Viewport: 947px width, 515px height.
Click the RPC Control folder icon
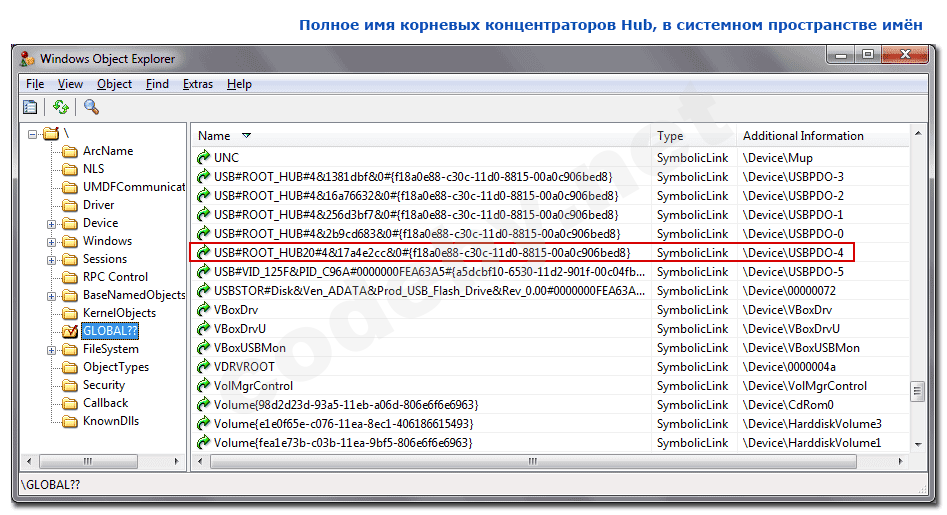pyautogui.click(x=71, y=277)
